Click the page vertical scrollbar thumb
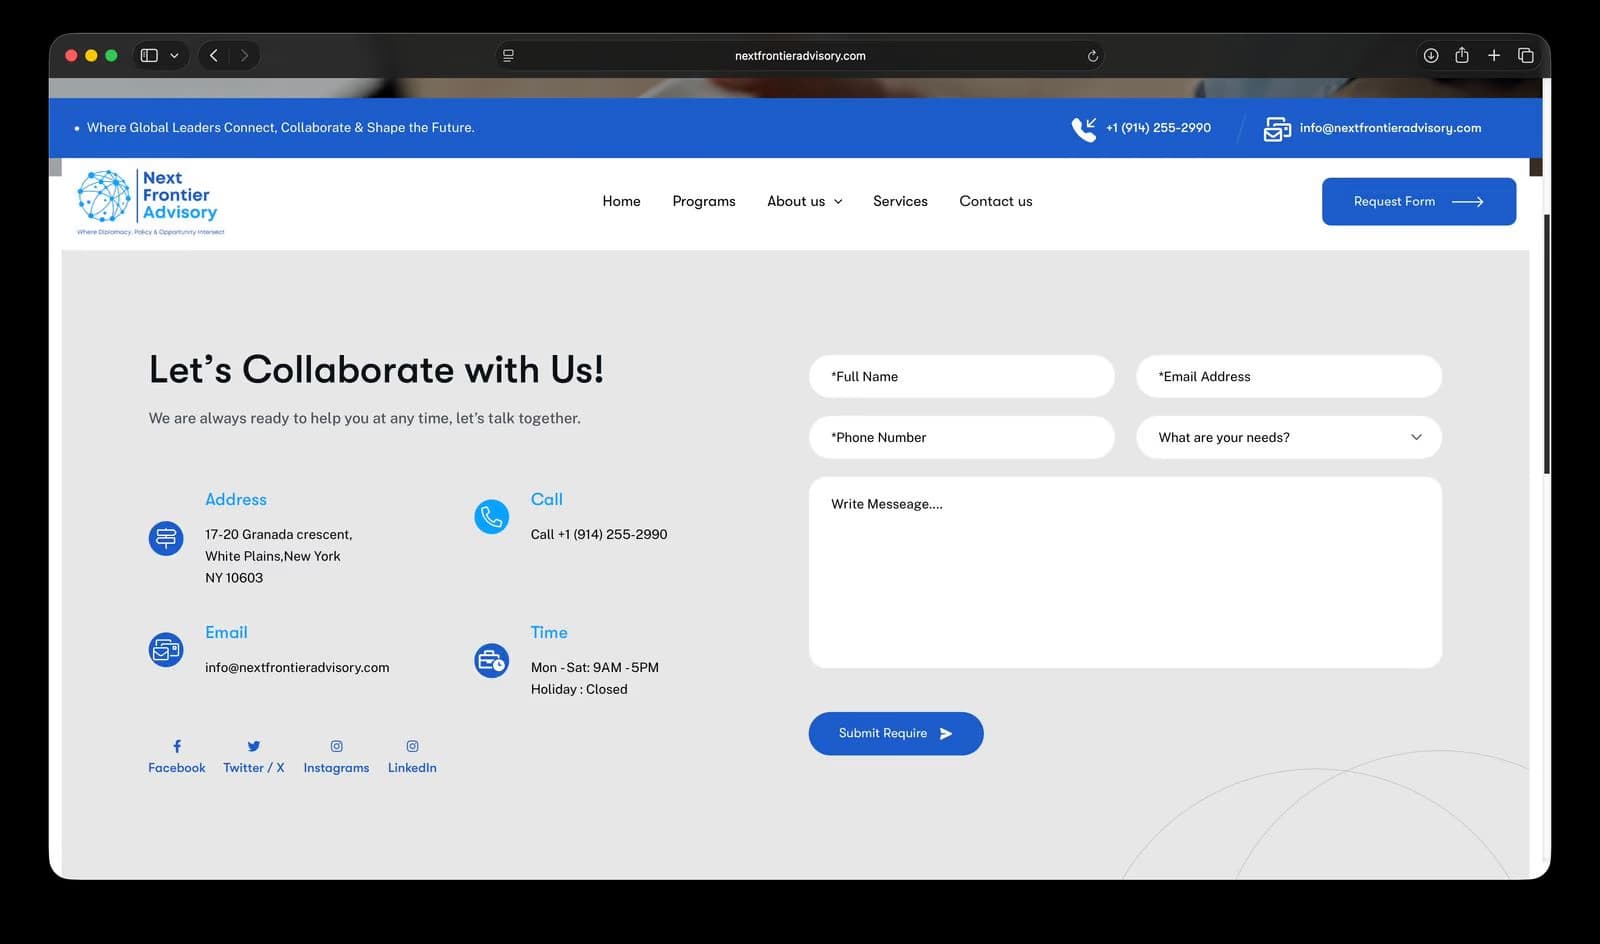This screenshot has height=944, width=1600. [1547, 345]
